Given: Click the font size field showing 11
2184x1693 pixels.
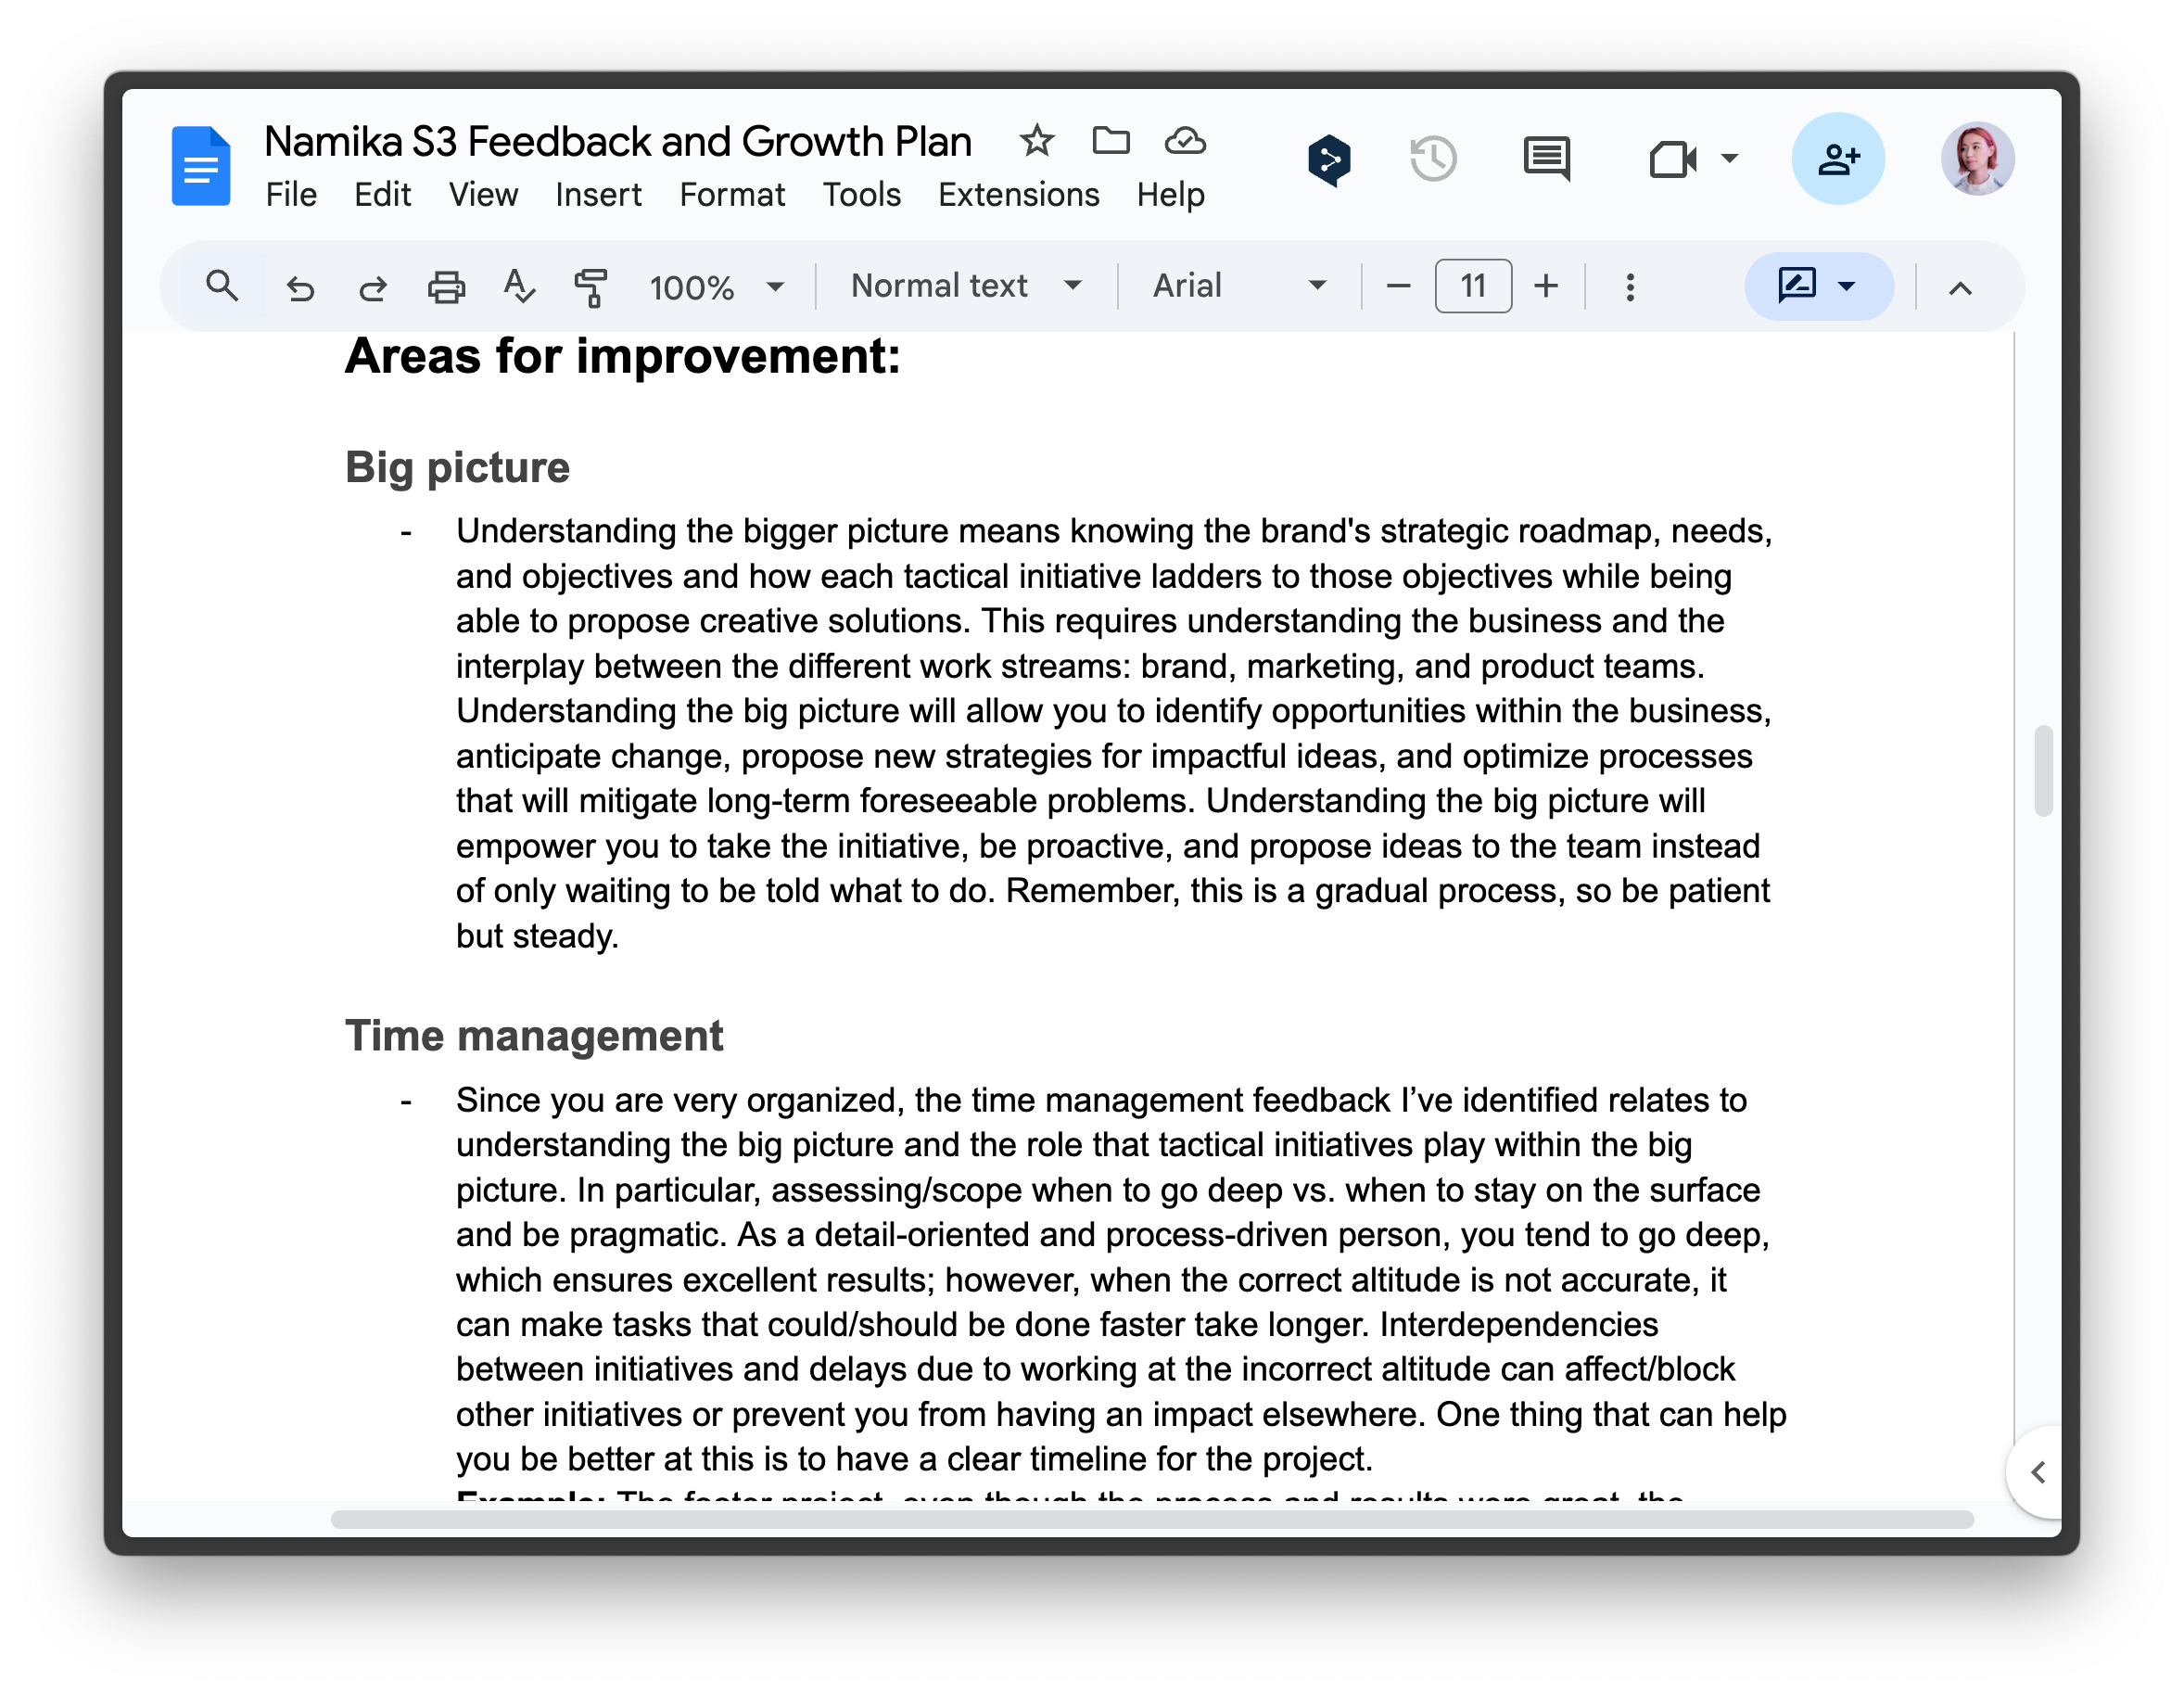Looking at the screenshot, I should 1473,286.
